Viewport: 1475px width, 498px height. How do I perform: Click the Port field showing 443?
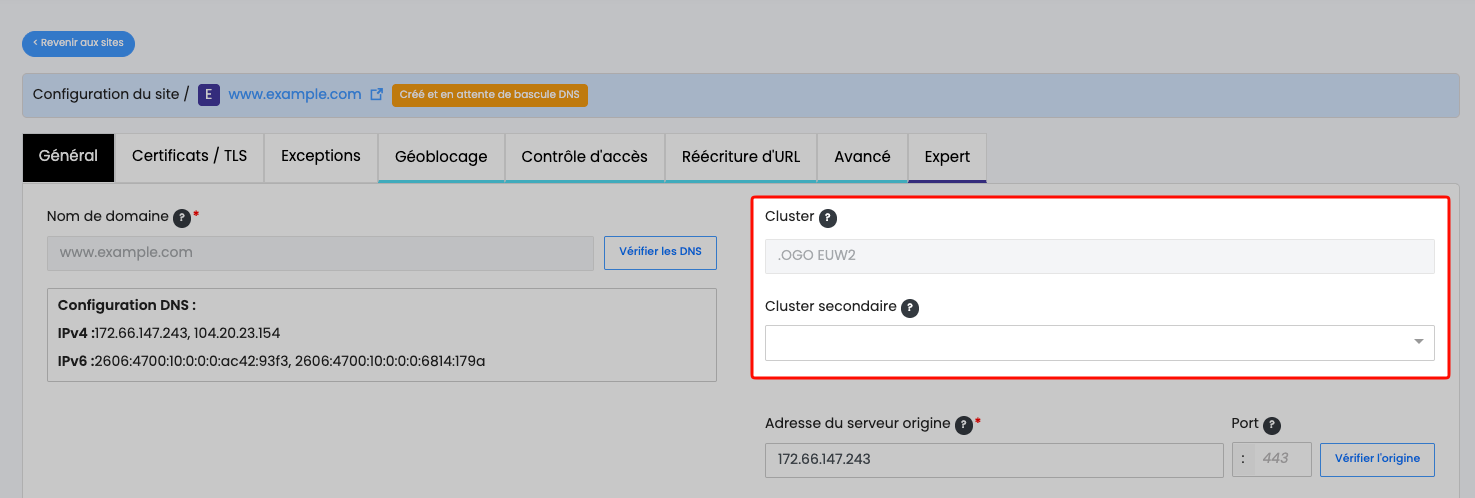1272,460
